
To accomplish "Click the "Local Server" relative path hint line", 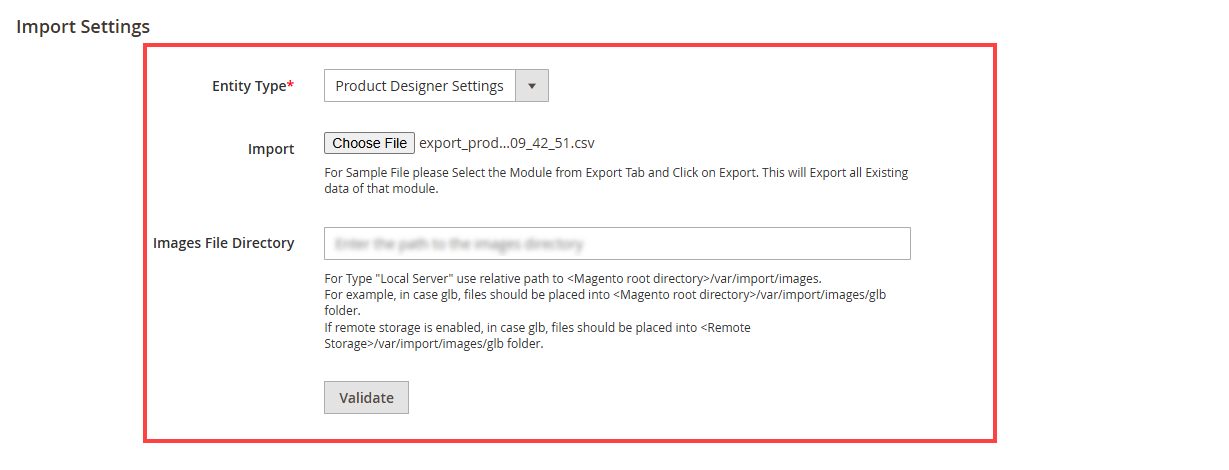I will 572,278.
